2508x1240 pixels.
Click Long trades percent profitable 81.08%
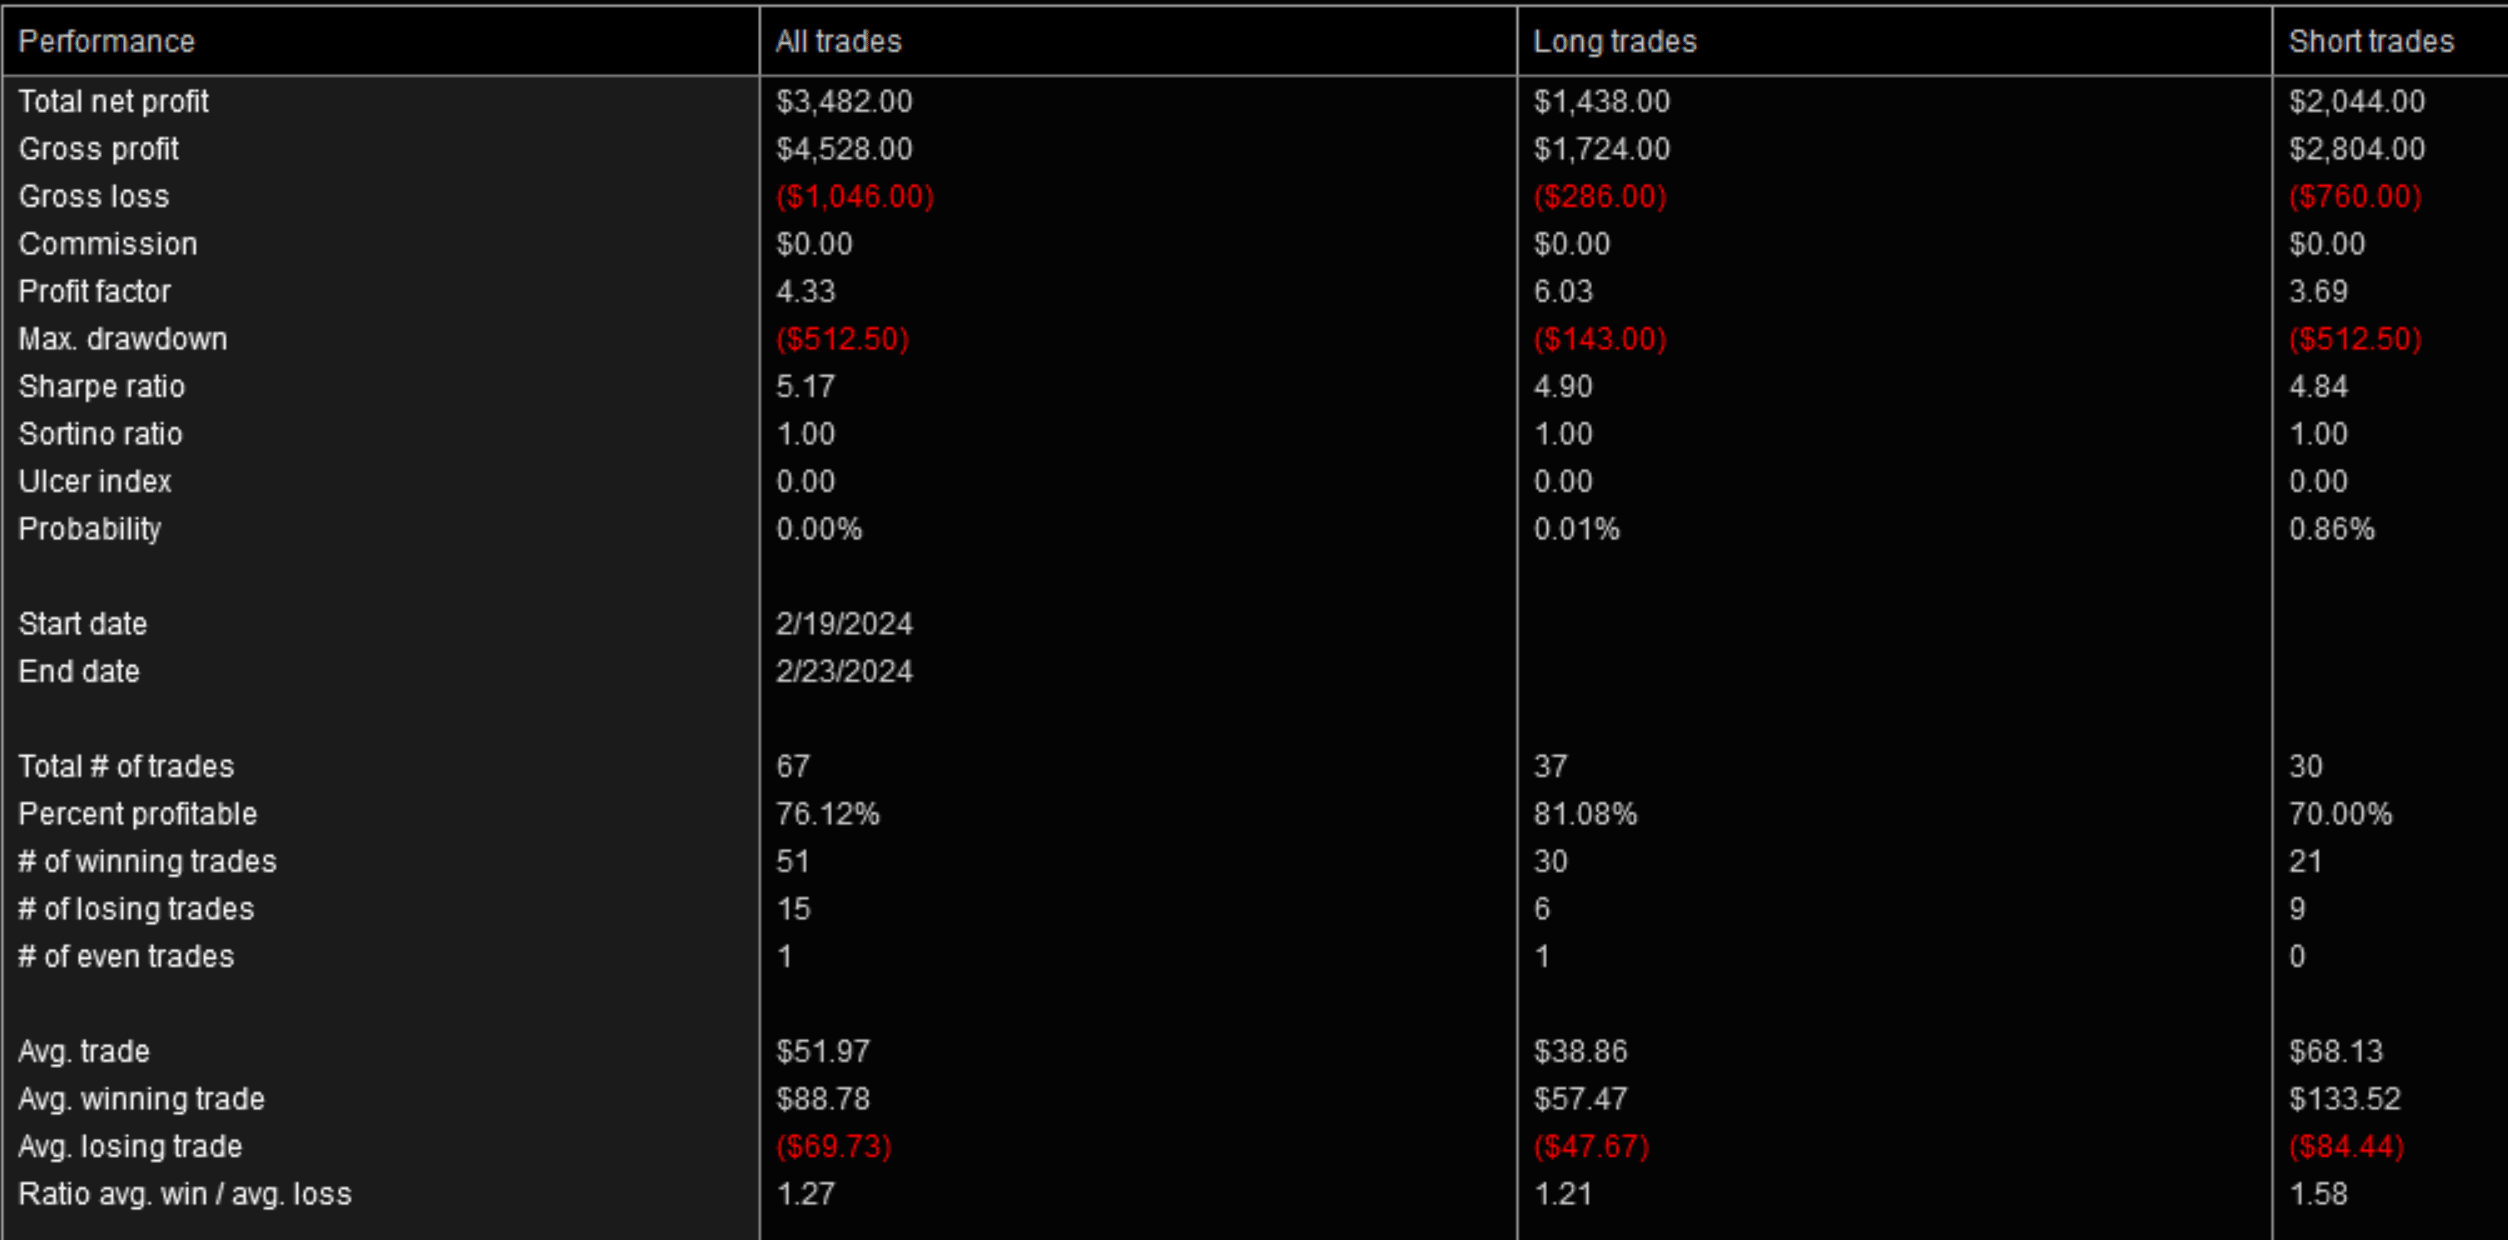pos(1585,814)
